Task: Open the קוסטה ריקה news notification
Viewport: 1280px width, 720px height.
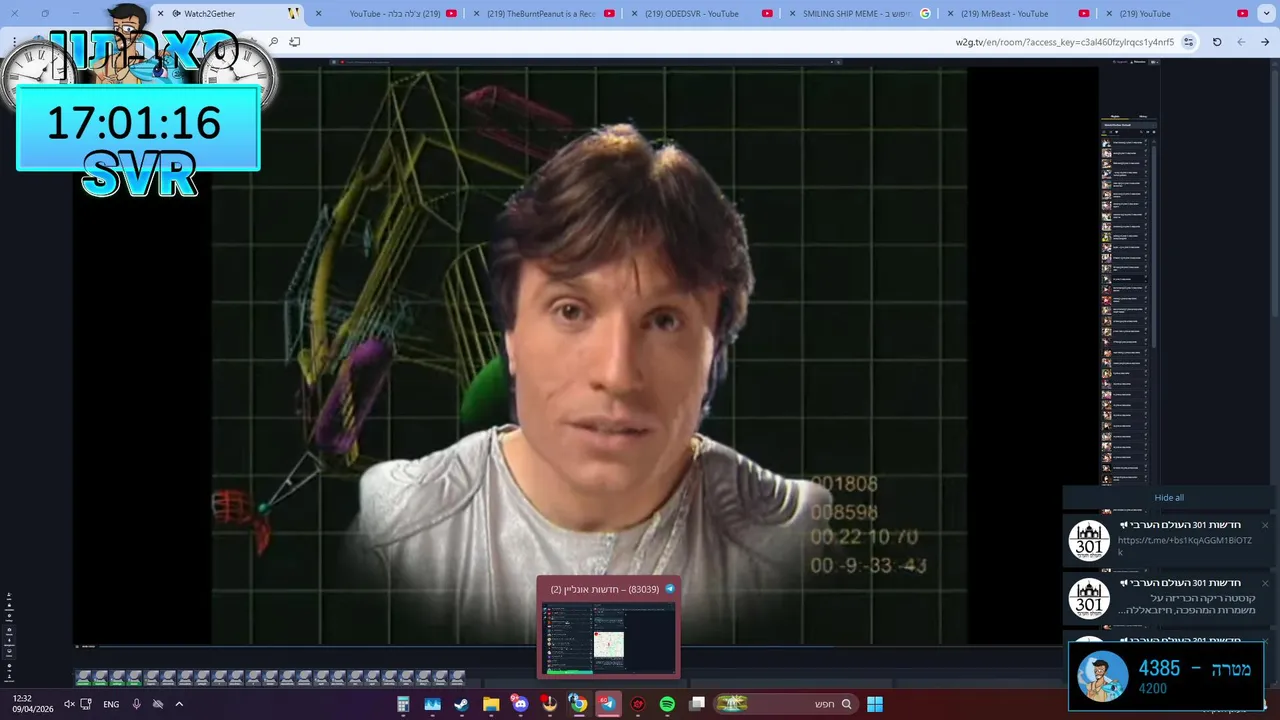Action: click(x=1170, y=599)
